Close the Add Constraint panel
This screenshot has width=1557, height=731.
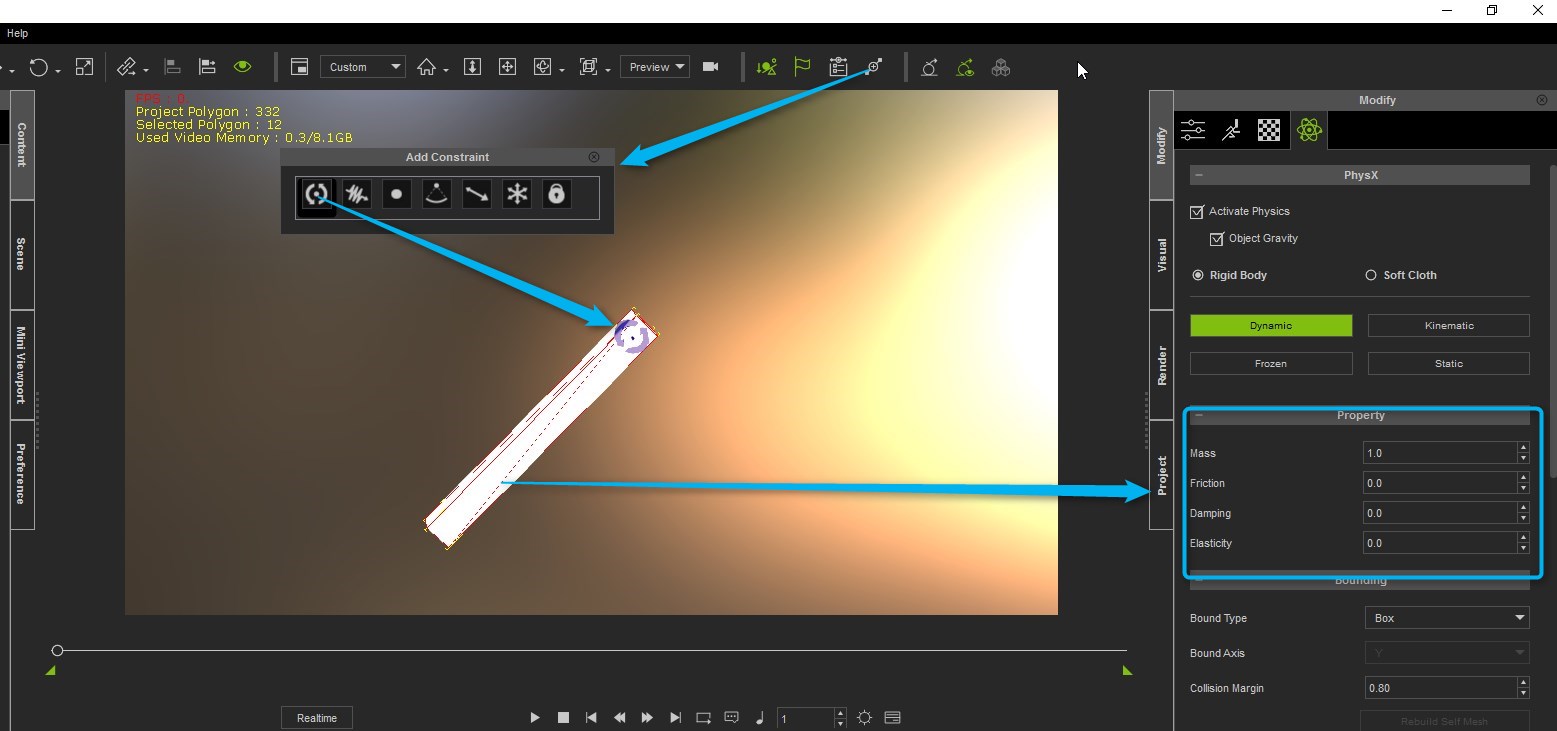click(x=594, y=157)
